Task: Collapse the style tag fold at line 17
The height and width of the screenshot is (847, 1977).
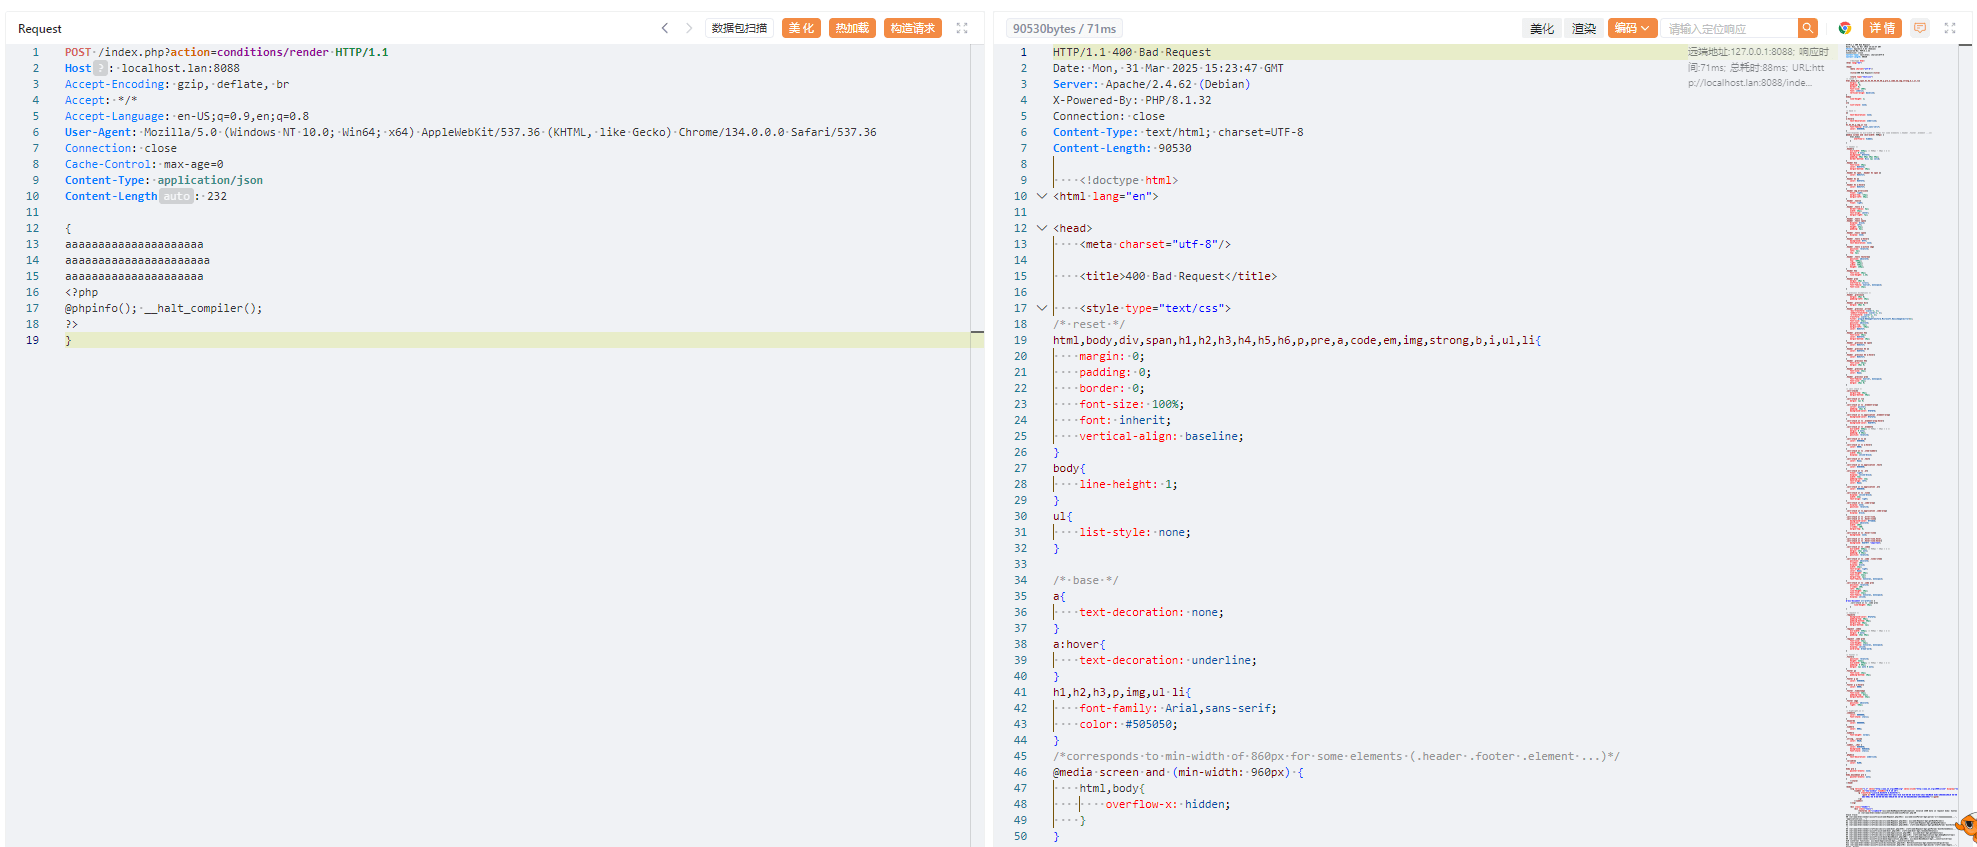Action: pyautogui.click(x=1042, y=308)
